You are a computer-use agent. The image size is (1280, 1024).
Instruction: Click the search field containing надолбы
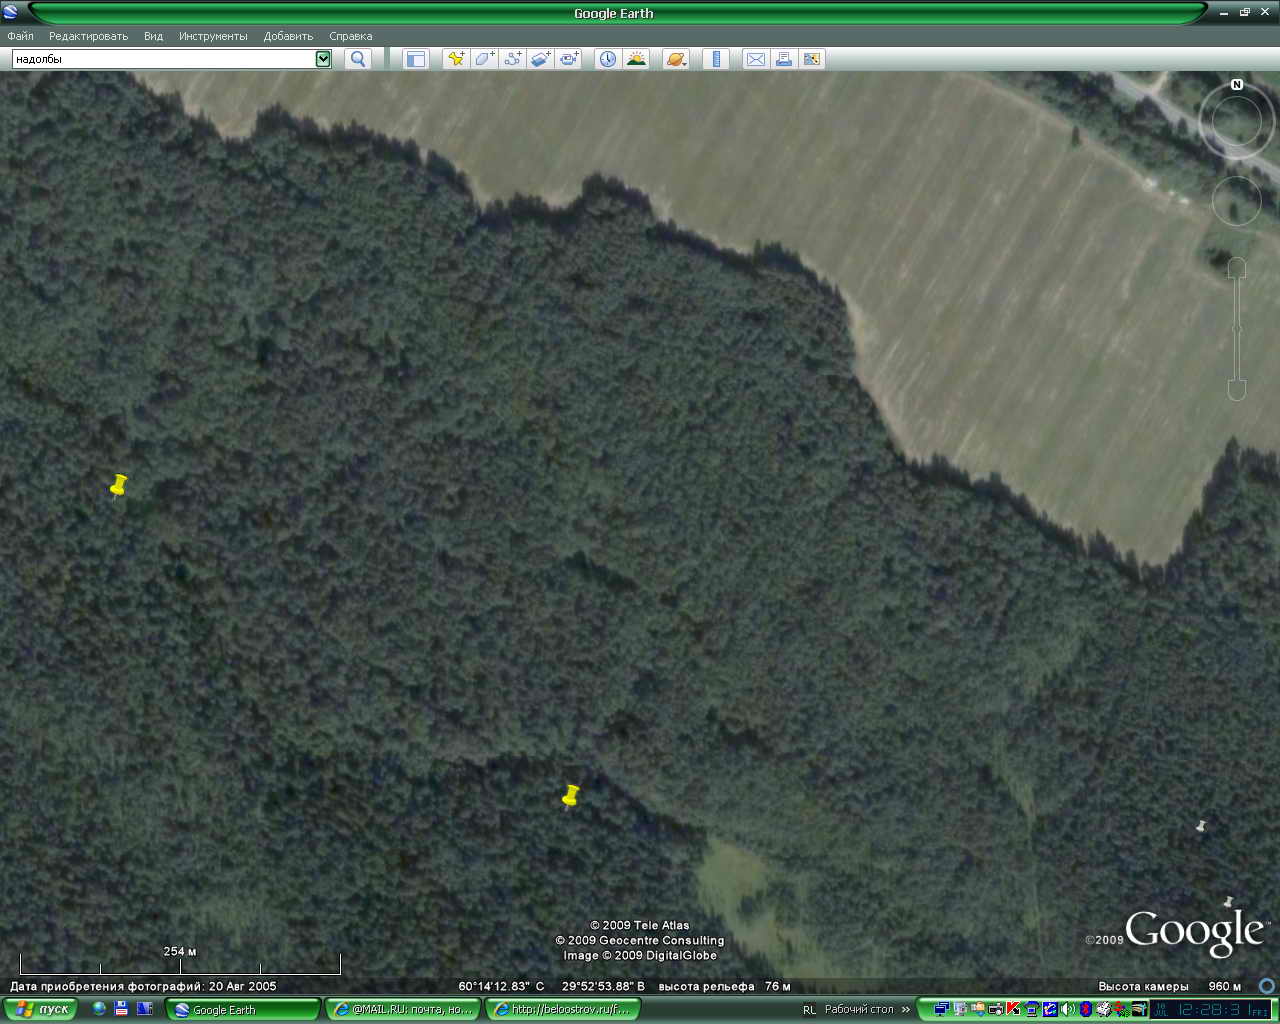pyautogui.click(x=164, y=59)
